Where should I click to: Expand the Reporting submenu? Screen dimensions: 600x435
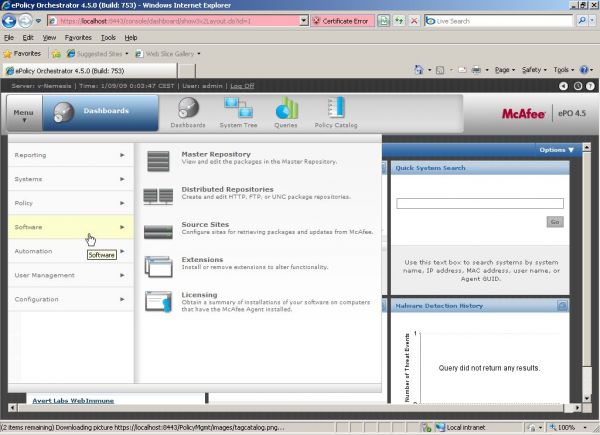click(x=71, y=155)
